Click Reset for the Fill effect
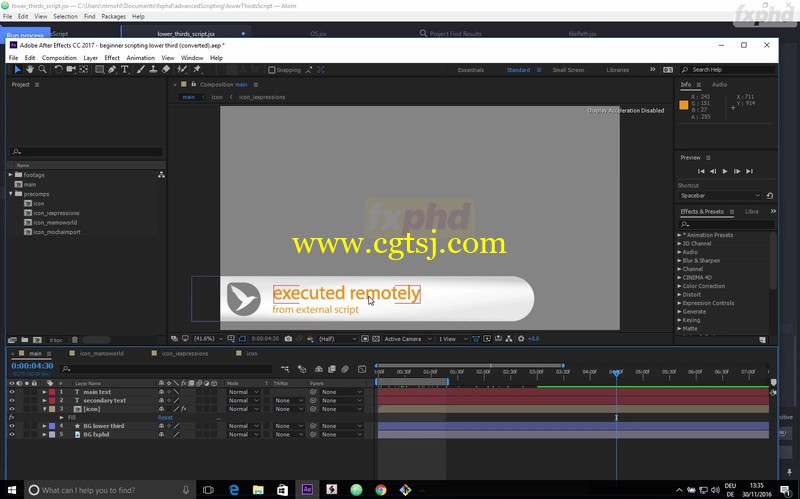This screenshot has height=499, width=800. pos(165,417)
